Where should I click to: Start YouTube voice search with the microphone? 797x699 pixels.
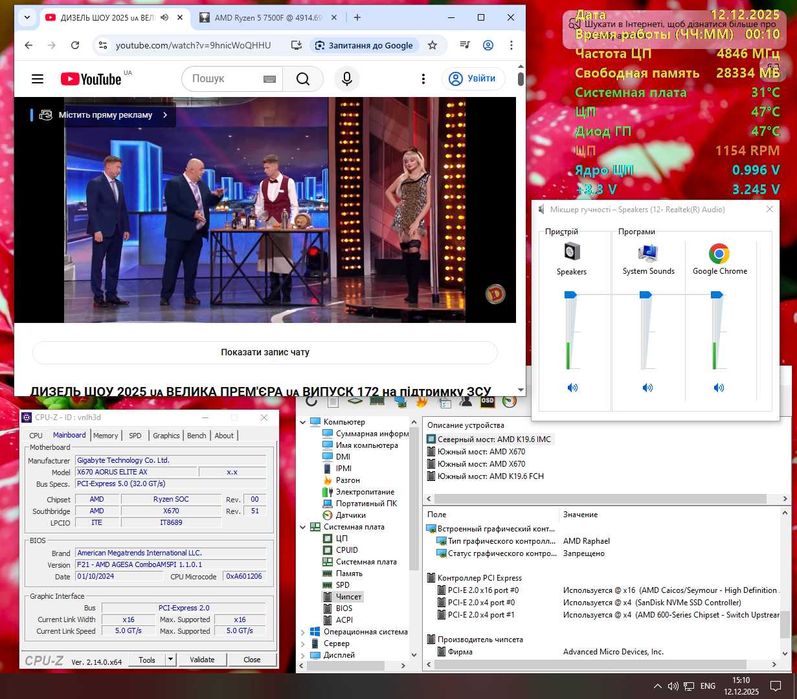click(347, 79)
